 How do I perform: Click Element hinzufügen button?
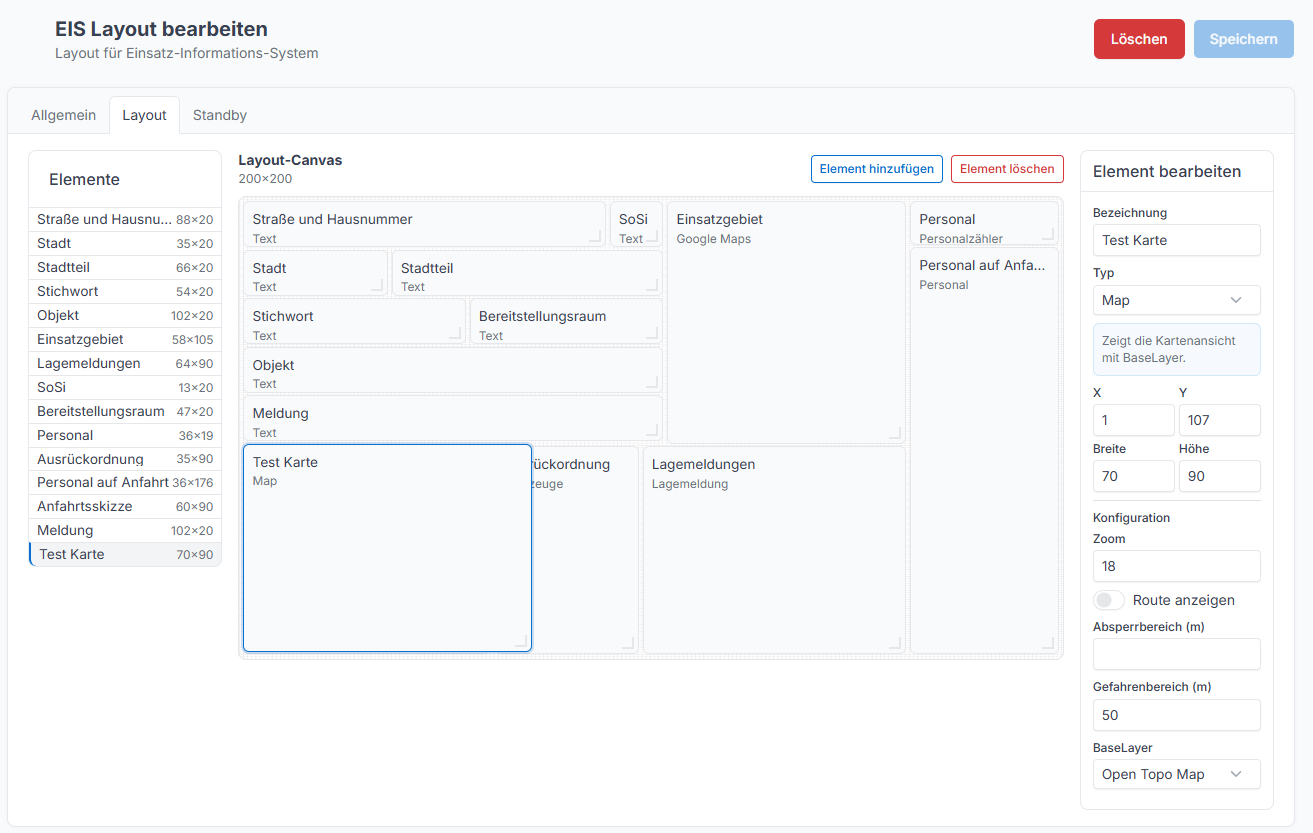tap(877, 169)
